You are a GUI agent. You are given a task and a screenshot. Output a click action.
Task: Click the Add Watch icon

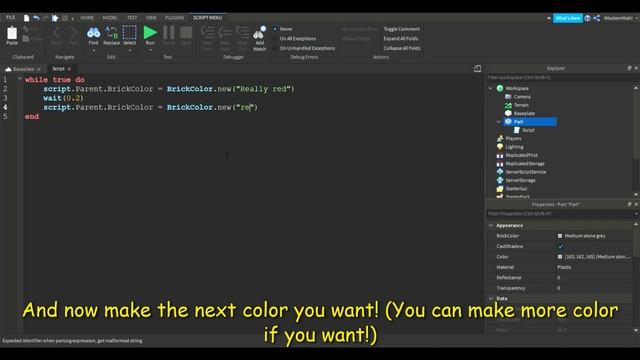(260, 33)
